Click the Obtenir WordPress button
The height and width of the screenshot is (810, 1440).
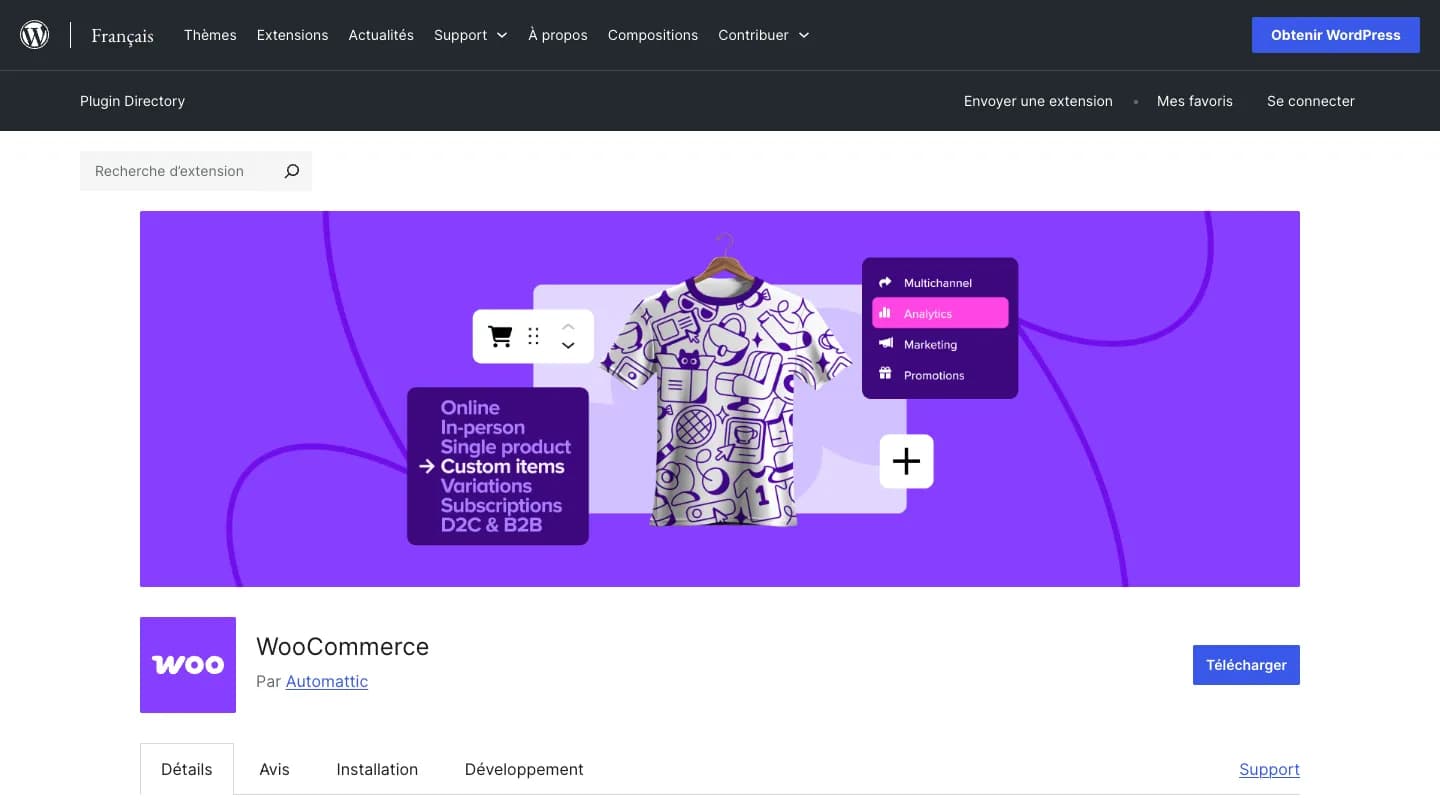coord(1336,35)
